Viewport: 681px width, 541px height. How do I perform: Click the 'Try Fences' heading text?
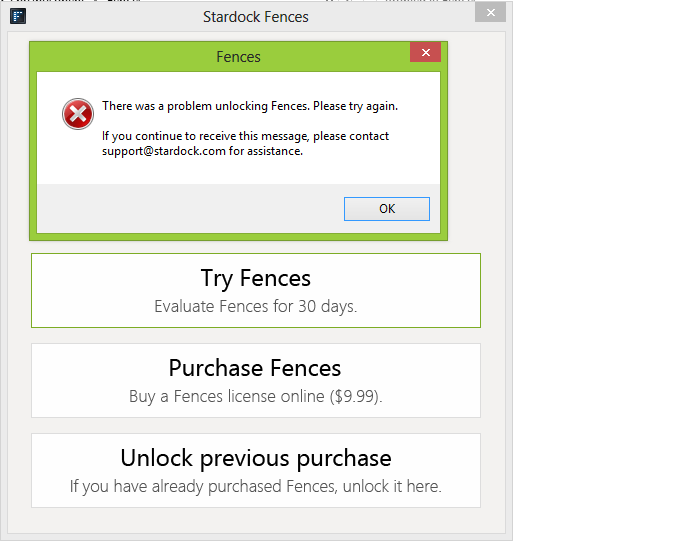[x=255, y=278]
